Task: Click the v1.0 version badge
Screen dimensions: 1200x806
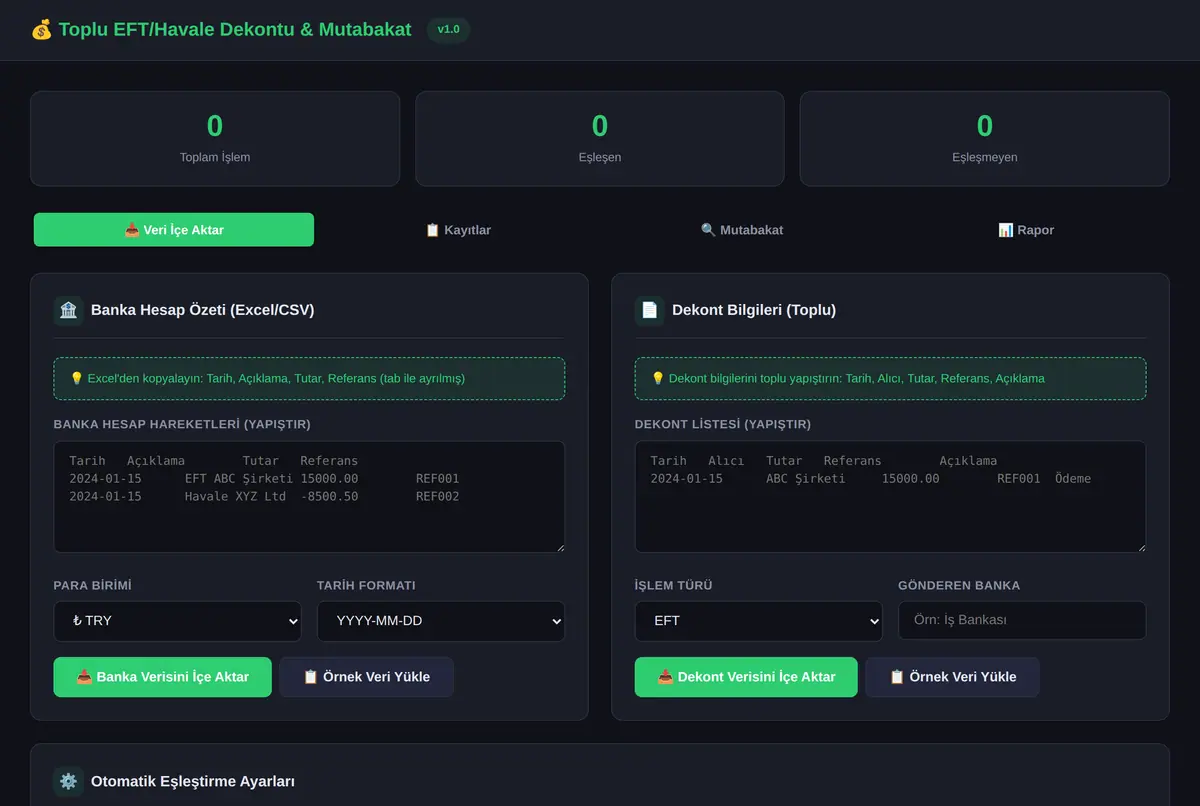Action: pyautogui.click(x=449, y=30)
